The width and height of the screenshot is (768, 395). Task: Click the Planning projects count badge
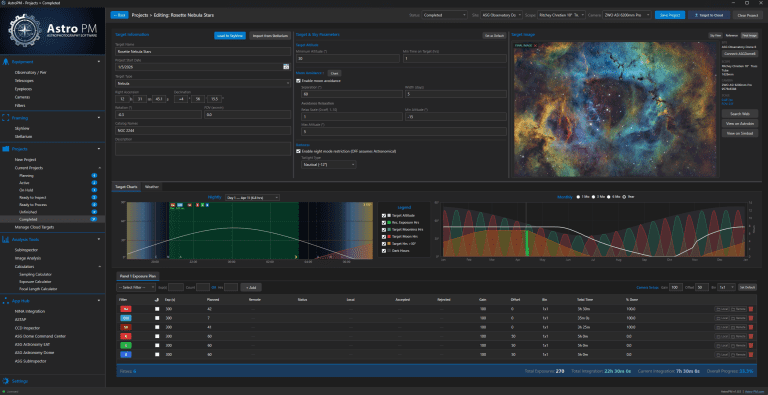pos(95,175)
